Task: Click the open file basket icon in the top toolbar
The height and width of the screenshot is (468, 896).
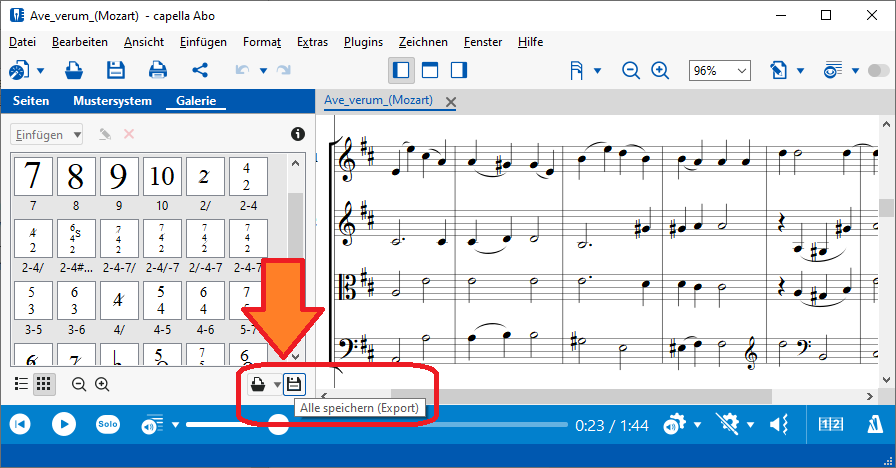Action: tap(74, 70)
